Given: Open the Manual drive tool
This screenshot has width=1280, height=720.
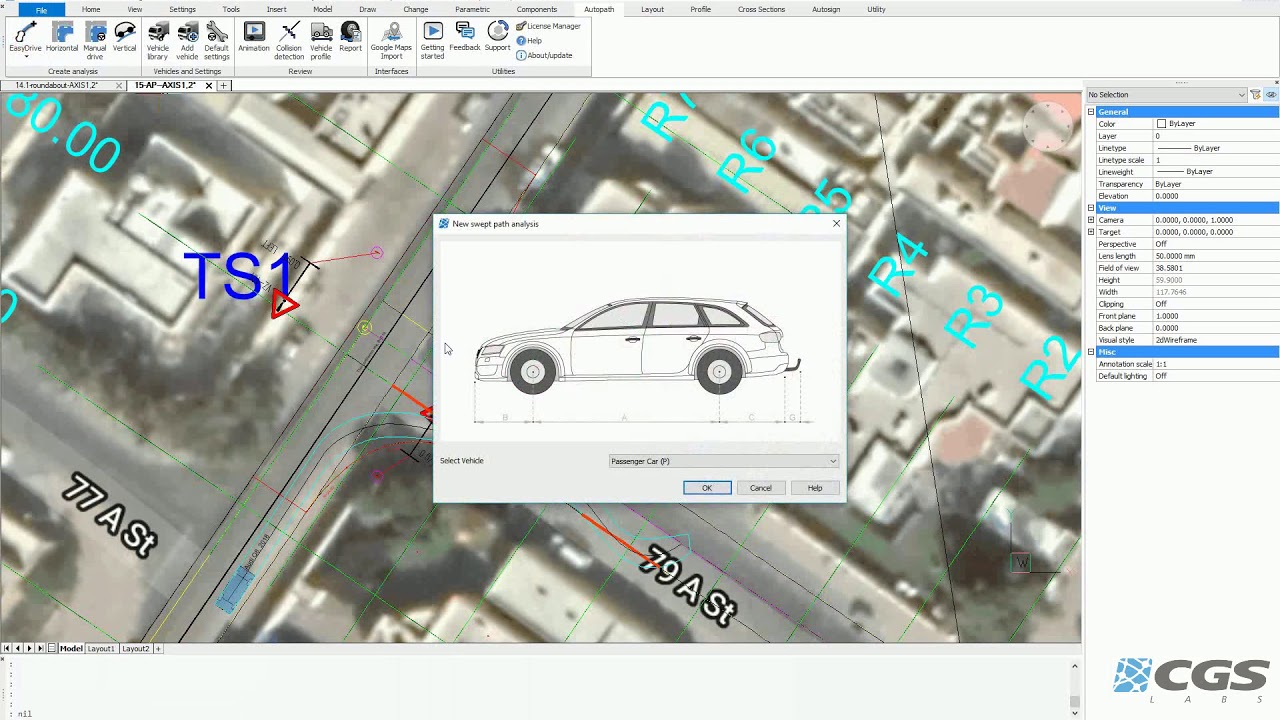Looking at the screenshot, I should tap(95, 40).
